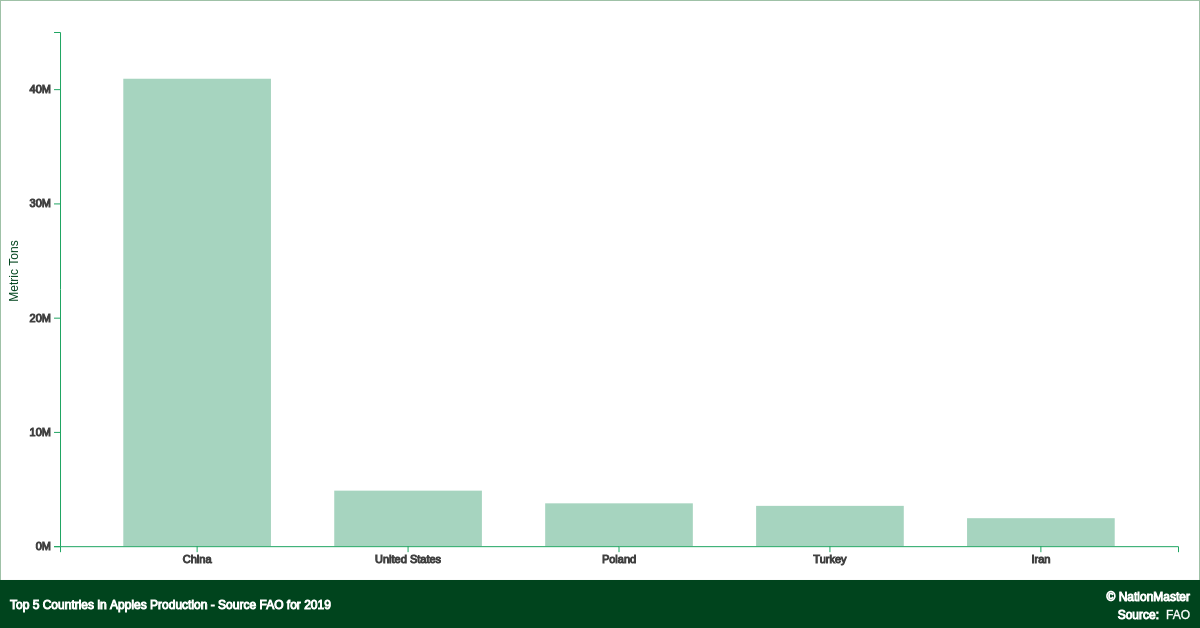Select the United States production bar
The width and height of the screenshot is (1200, 628).
tap(408, 518)
